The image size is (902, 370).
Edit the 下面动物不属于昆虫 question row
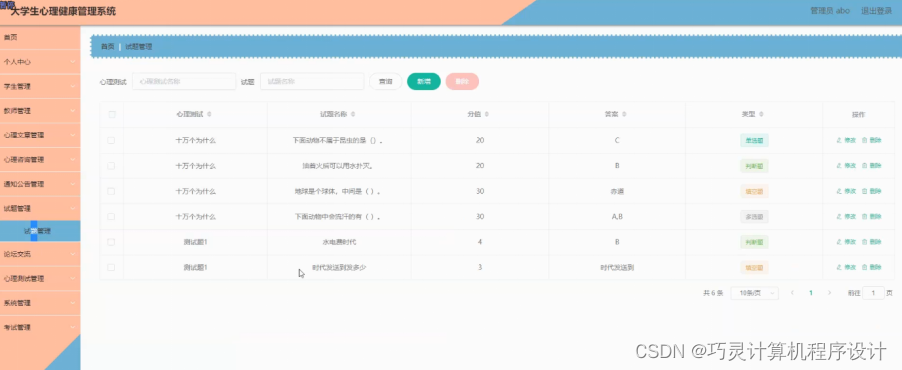[846, 140]
